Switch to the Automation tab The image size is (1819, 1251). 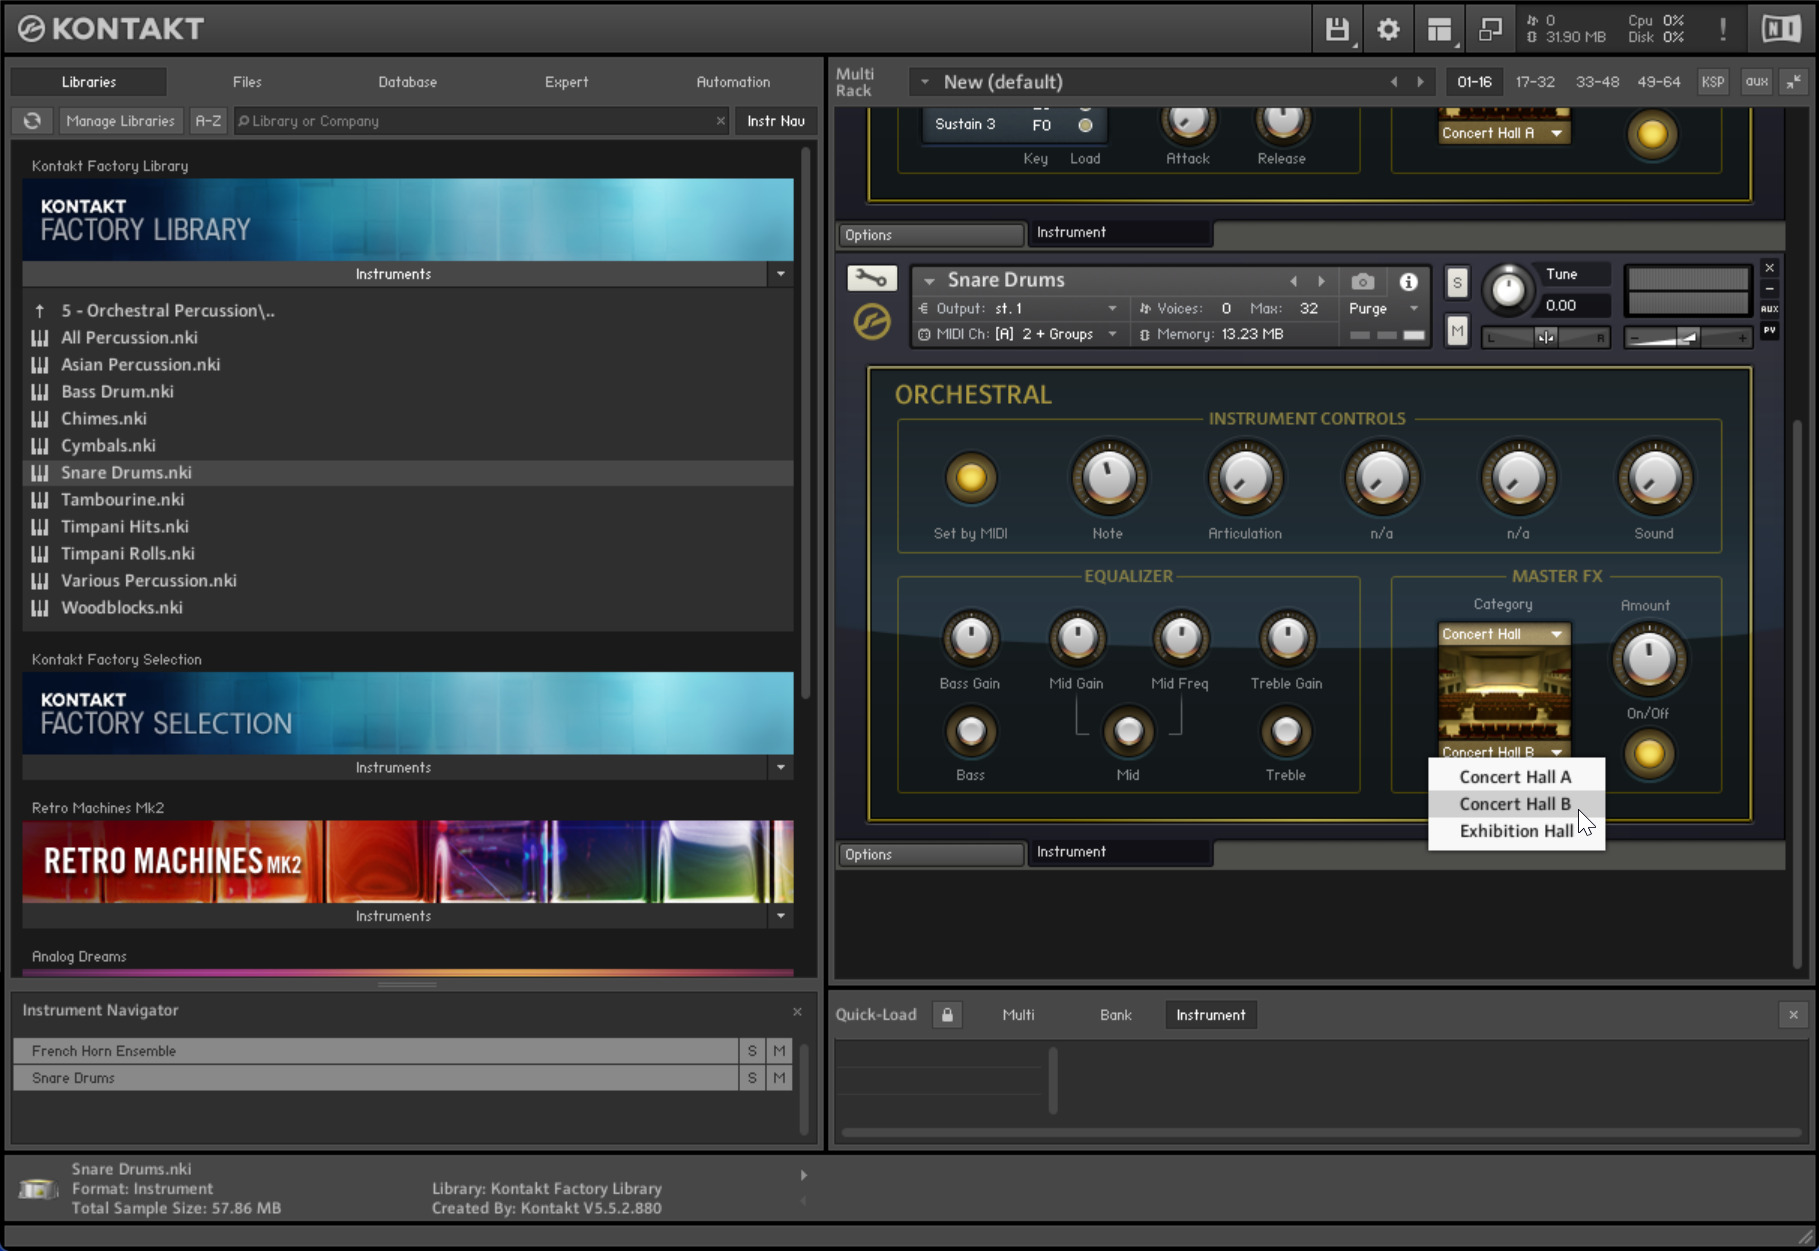tap(733, 82)
